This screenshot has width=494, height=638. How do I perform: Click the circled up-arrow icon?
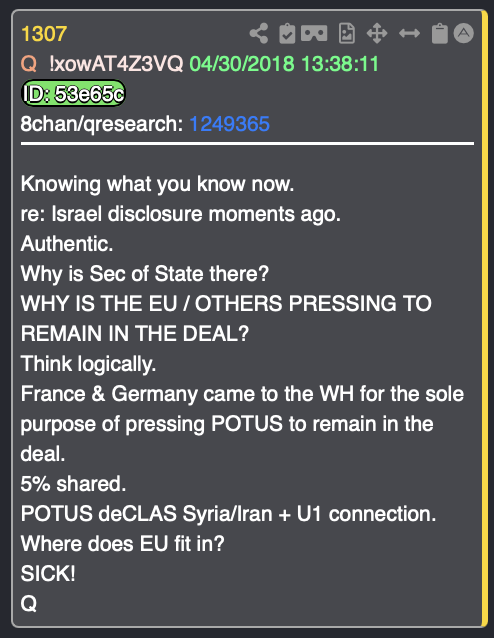[463, 33]
